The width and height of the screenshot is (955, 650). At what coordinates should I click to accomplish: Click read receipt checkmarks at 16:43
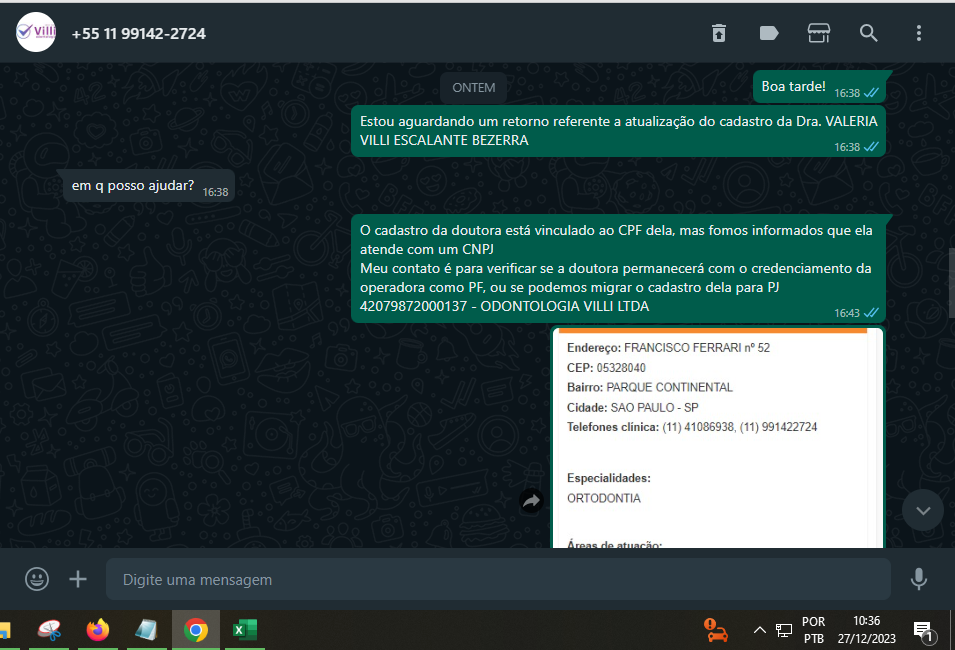[x=872, y=313]
